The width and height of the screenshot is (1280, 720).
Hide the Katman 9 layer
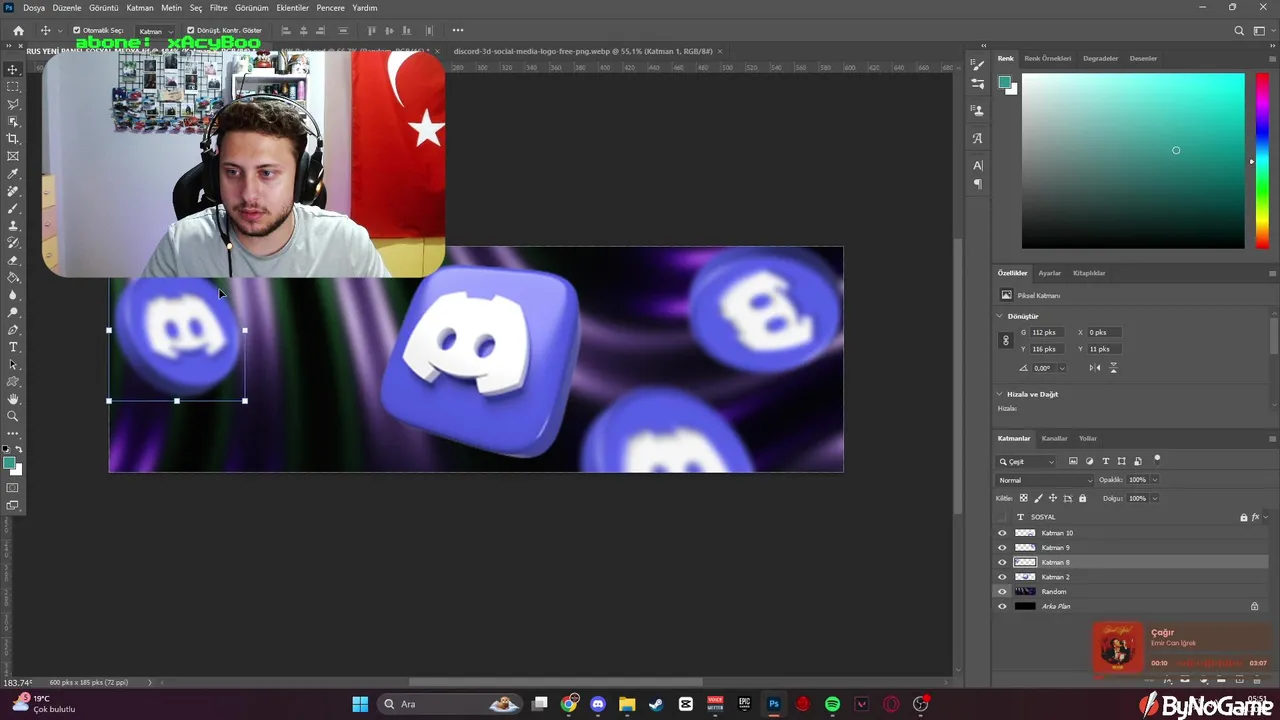coord(1002,548)
